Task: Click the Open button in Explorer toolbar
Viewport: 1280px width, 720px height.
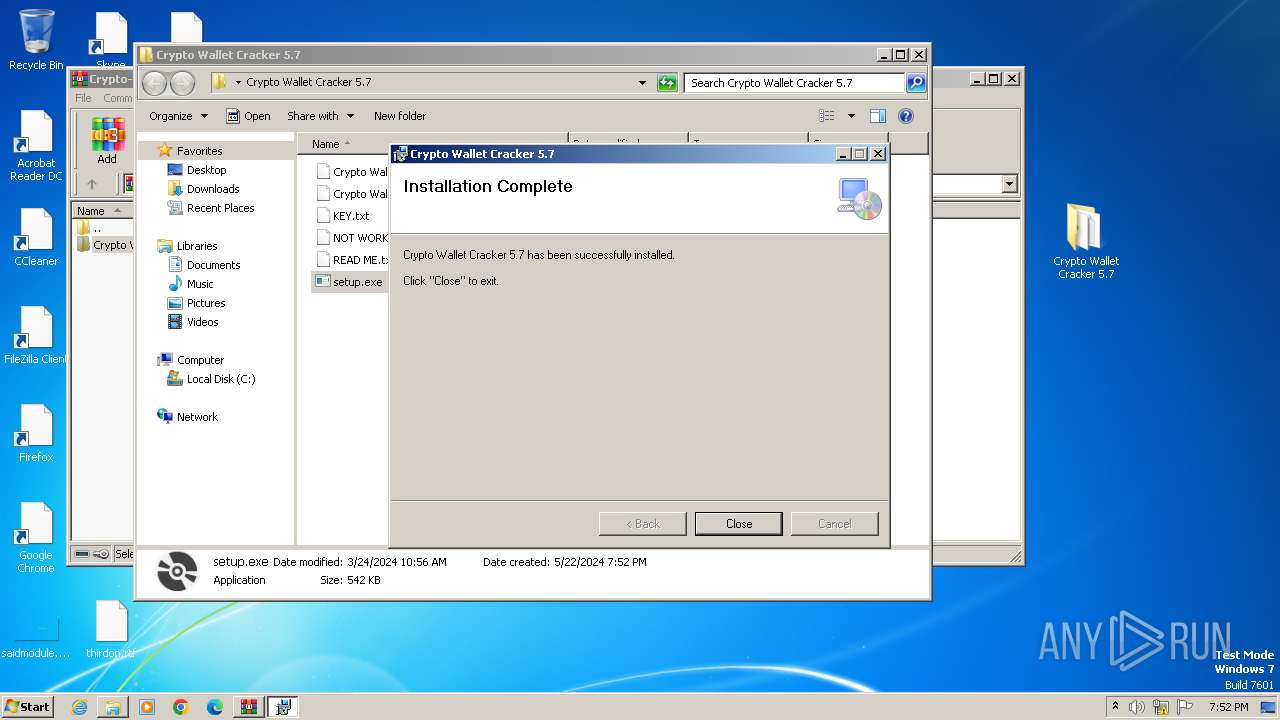Action: tap(248, 116)
